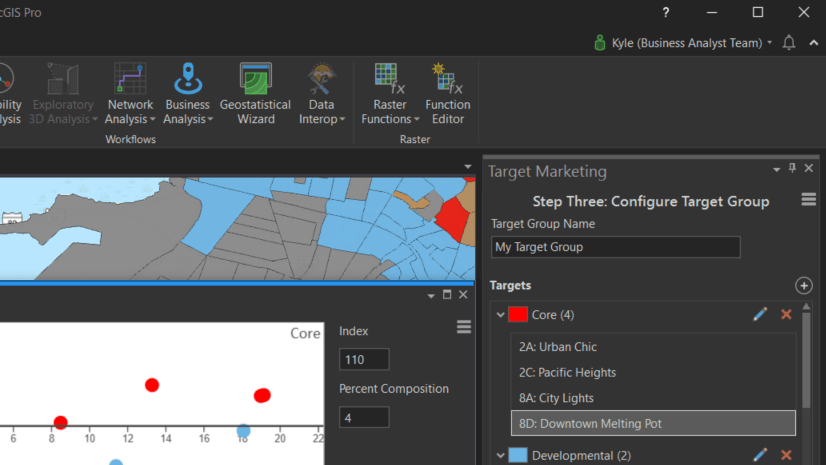Close the chart pane
Image resolution: width=826 pixels, height=465 pixels.
[x=463, y=294]
